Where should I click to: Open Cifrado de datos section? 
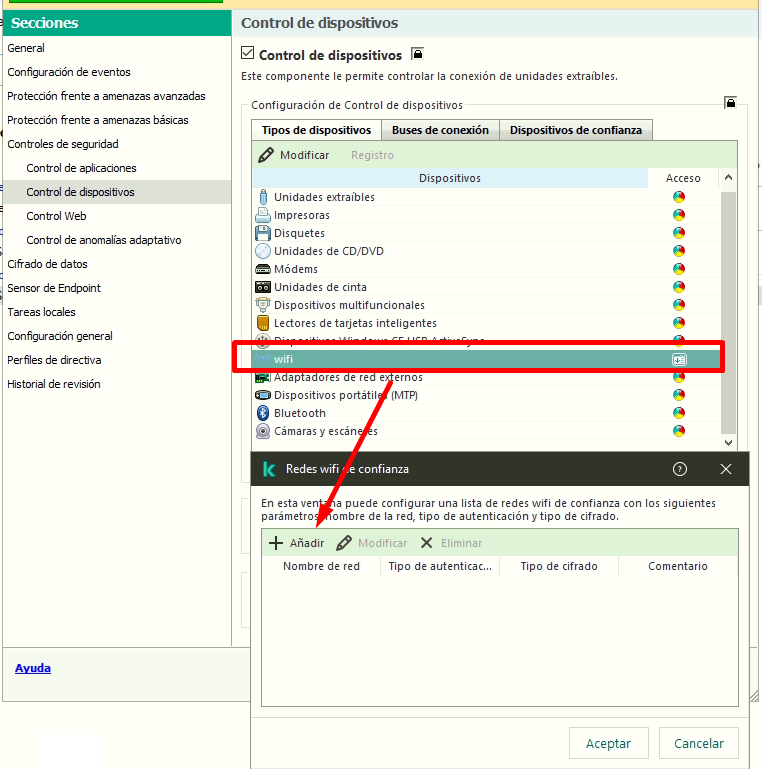click(x=47, y=264)
